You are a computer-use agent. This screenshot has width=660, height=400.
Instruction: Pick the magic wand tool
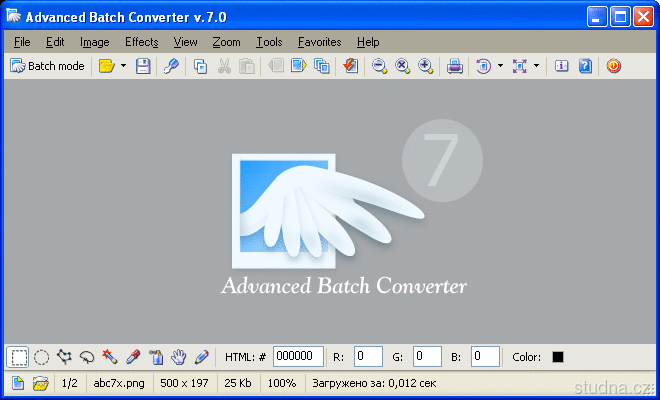(x=110, y=357)
